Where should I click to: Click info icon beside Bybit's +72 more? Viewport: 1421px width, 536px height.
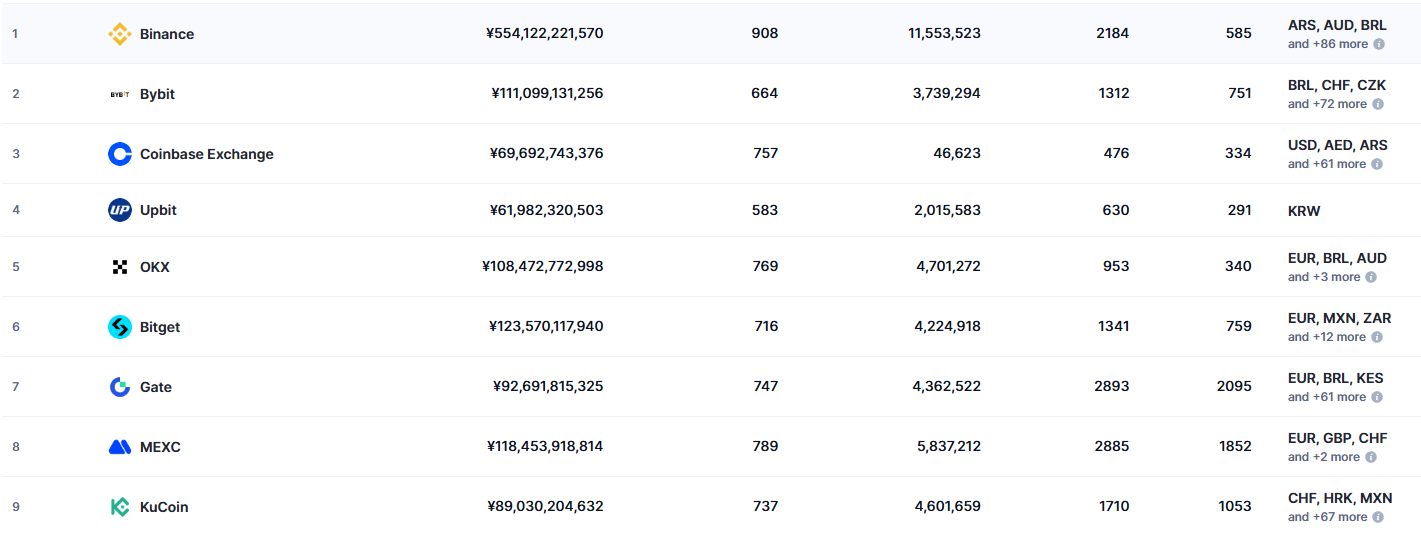[x=1377, y=104]
